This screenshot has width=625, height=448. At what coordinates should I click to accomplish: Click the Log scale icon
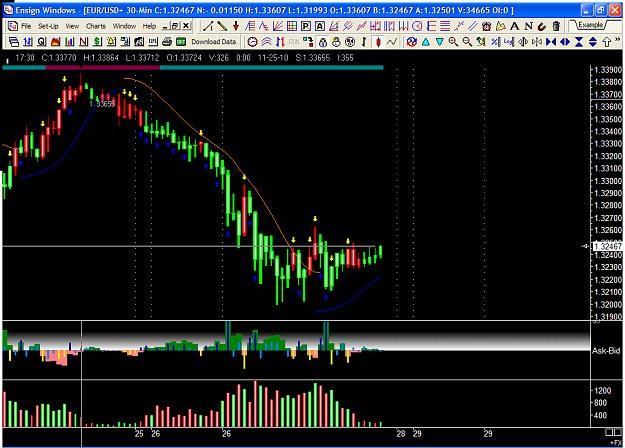(x=509, y=41)
